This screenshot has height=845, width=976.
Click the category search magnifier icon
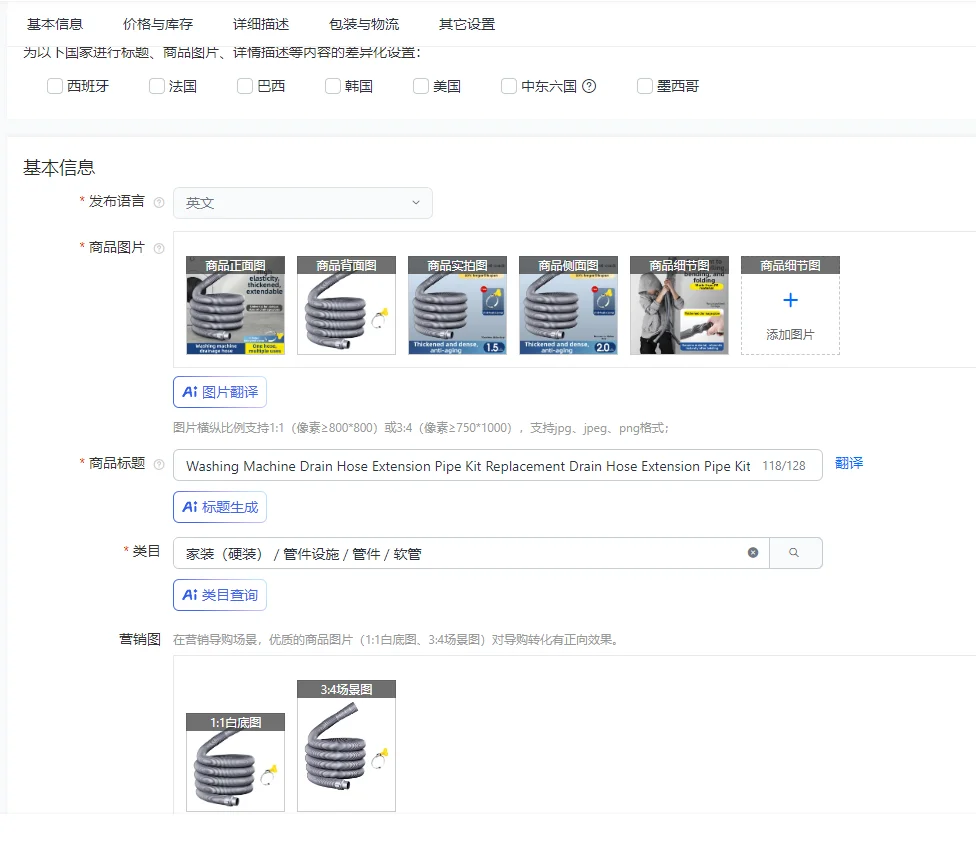coord(795,553)
